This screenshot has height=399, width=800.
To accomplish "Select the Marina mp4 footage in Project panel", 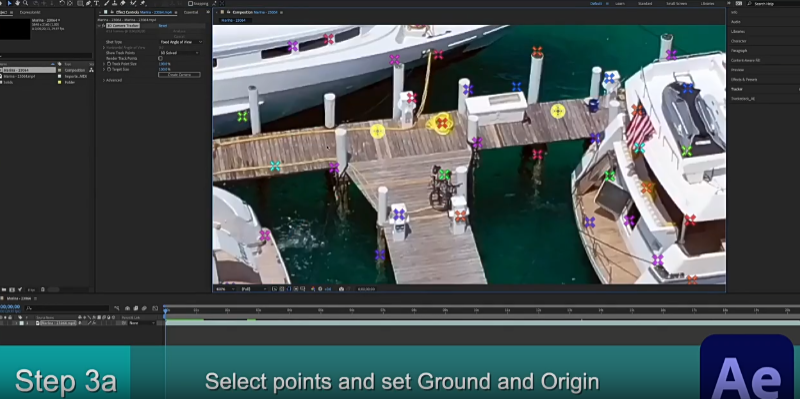I will coord(19,77).
